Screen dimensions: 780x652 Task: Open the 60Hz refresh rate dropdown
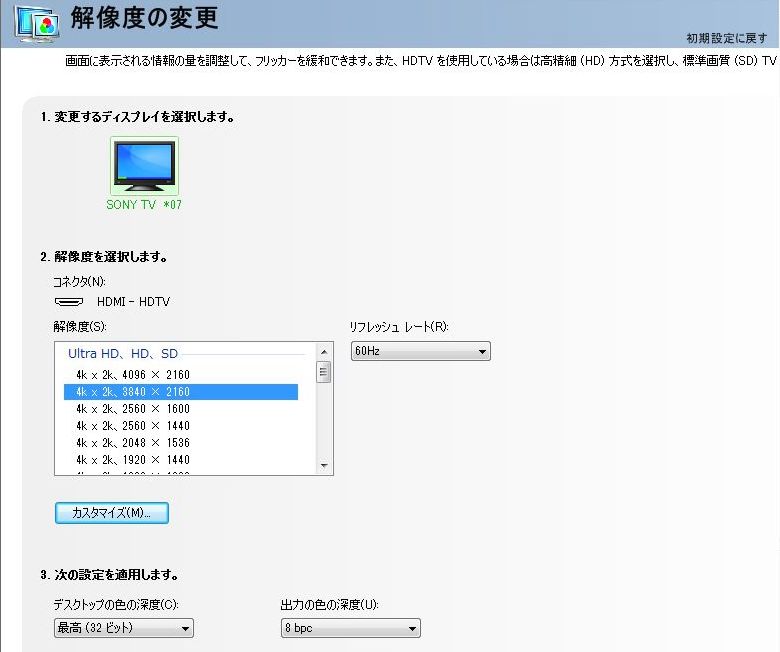(x=419, y=352)
